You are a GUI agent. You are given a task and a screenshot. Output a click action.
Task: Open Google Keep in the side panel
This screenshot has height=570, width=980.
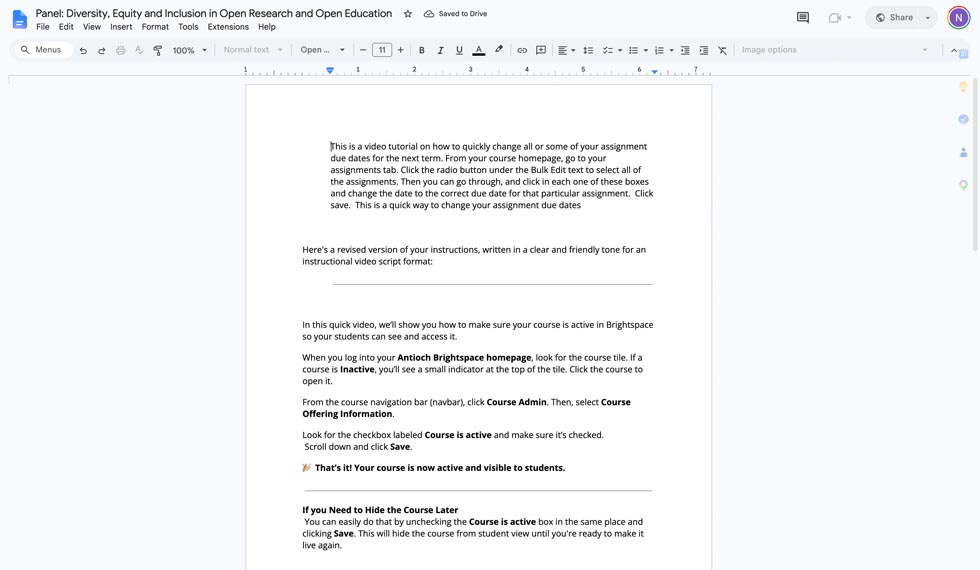coord(963,87)
